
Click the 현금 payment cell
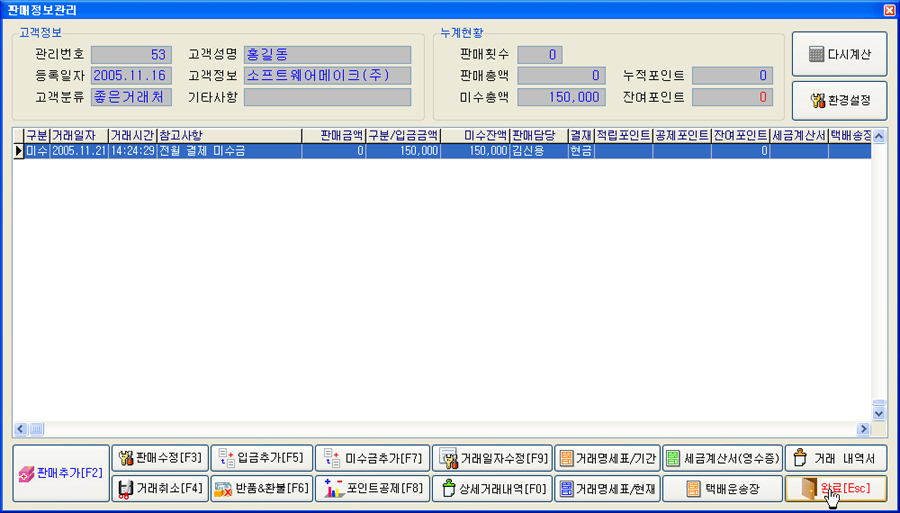(x=581, y=151)
